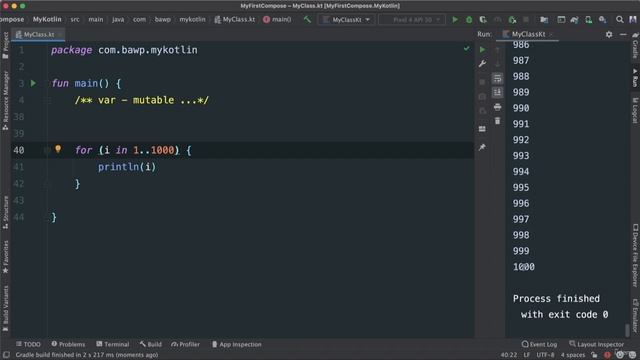Click the println(i) line in editor
Image resolution: width=640 pixels, height=360 pixels.
click(x=127, y=167)
